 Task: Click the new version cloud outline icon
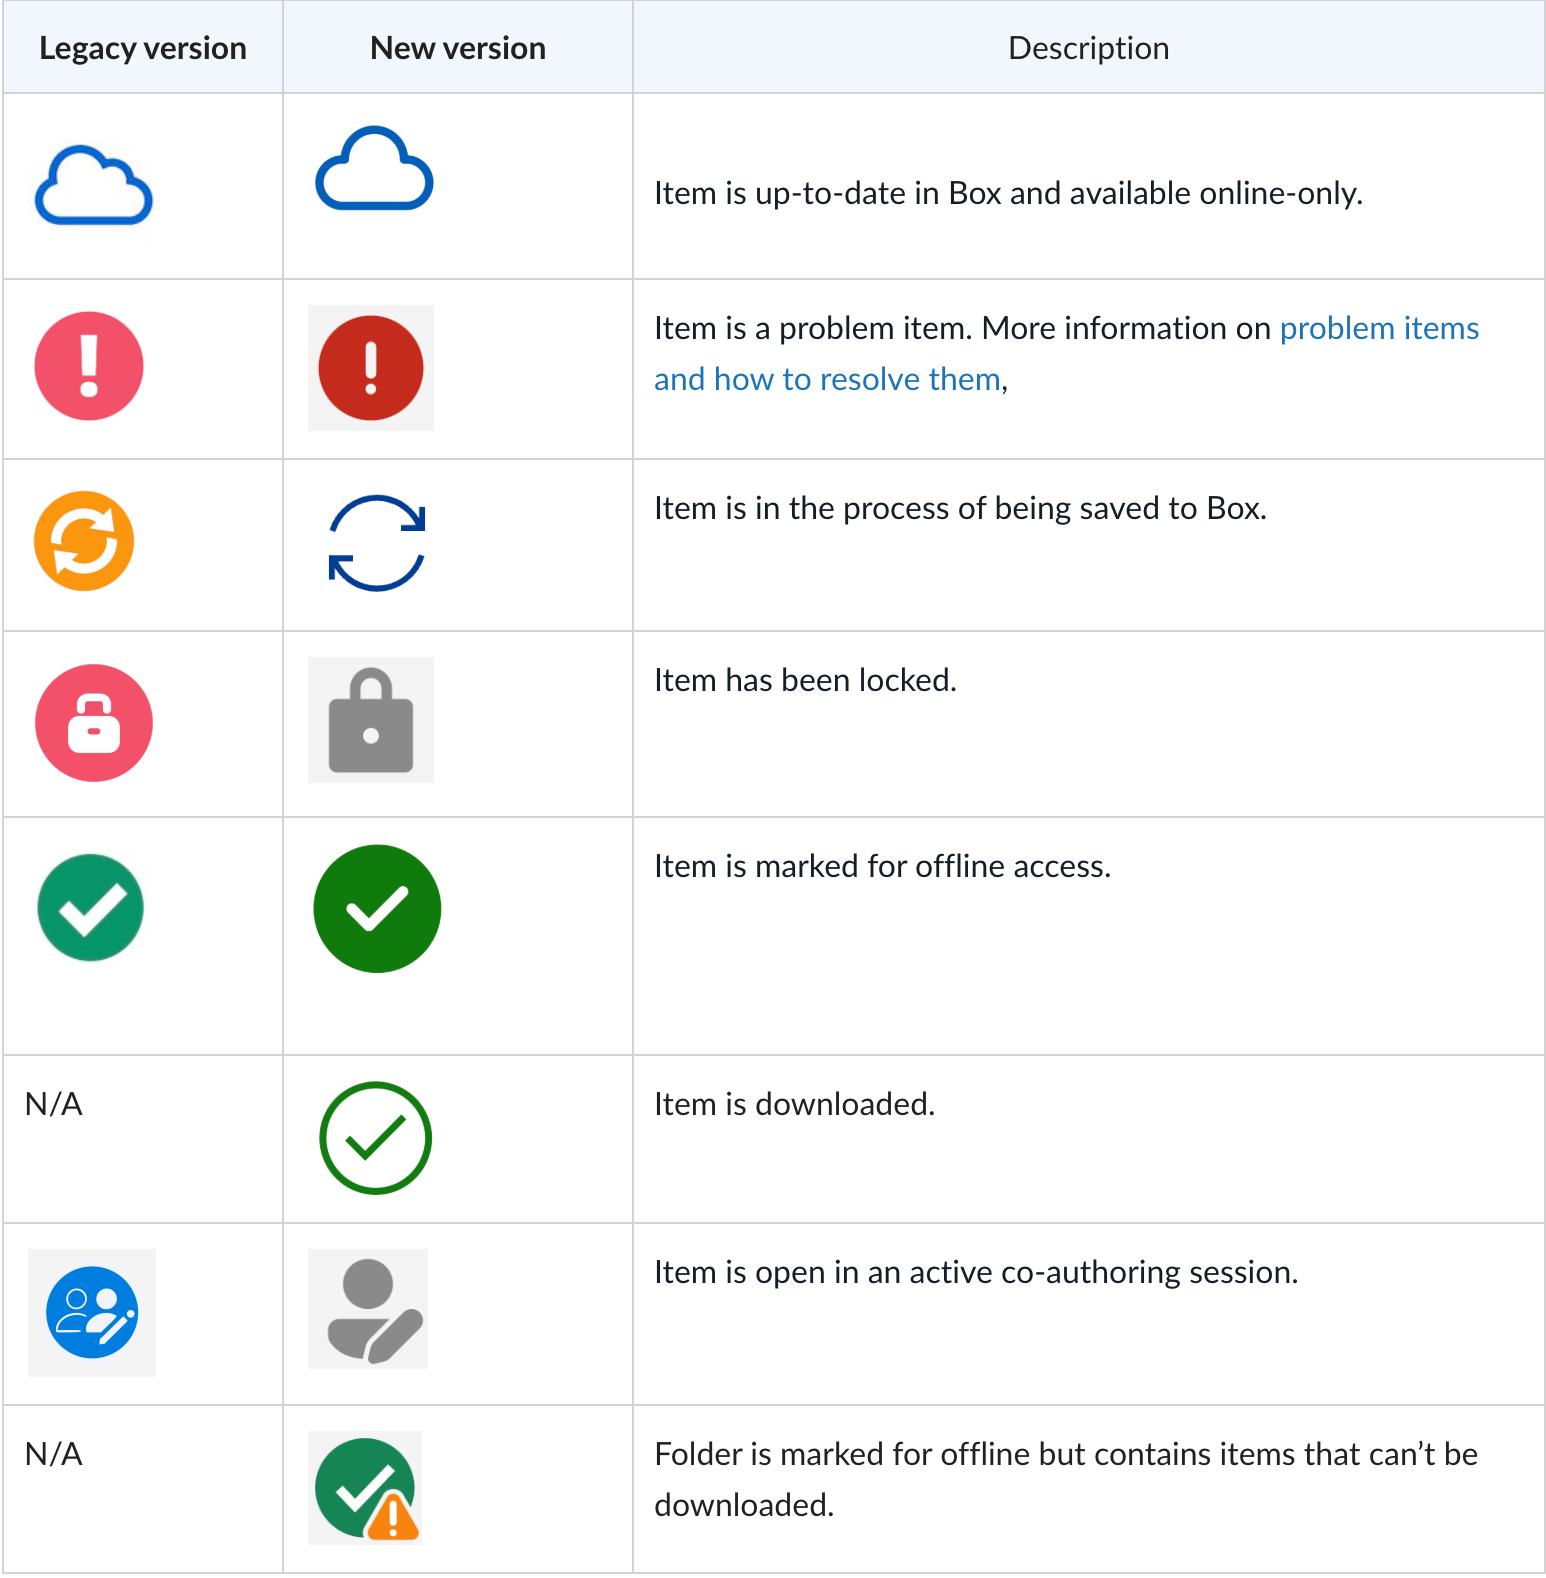click(x=374, y=168)
